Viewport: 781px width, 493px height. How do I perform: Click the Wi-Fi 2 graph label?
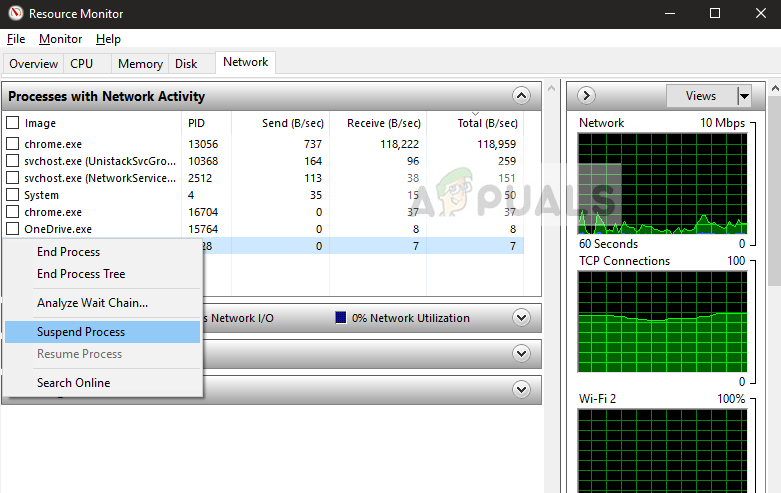[x=597, y=398]
